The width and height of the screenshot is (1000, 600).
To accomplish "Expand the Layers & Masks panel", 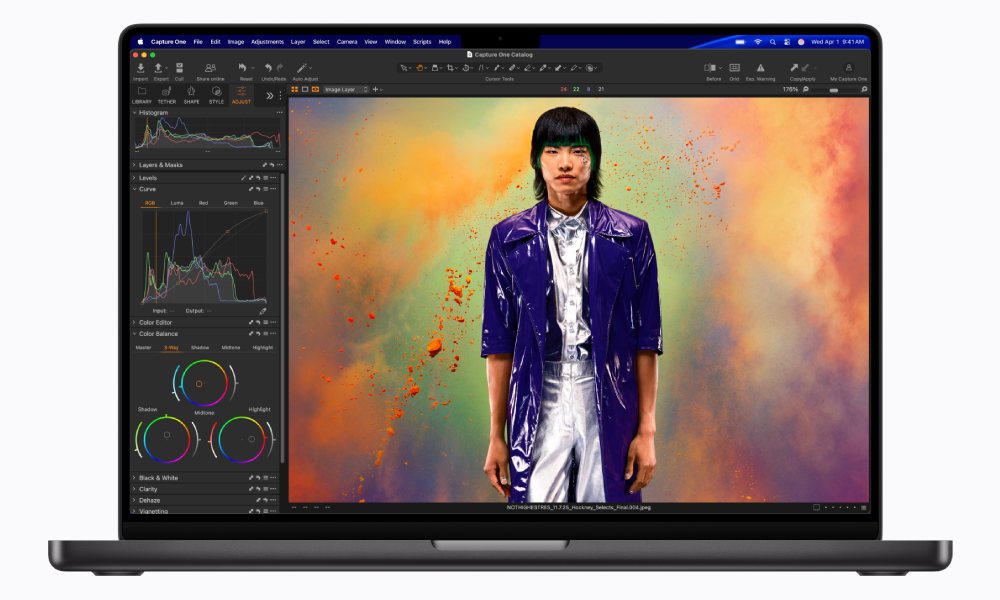I will click(135, 165).
